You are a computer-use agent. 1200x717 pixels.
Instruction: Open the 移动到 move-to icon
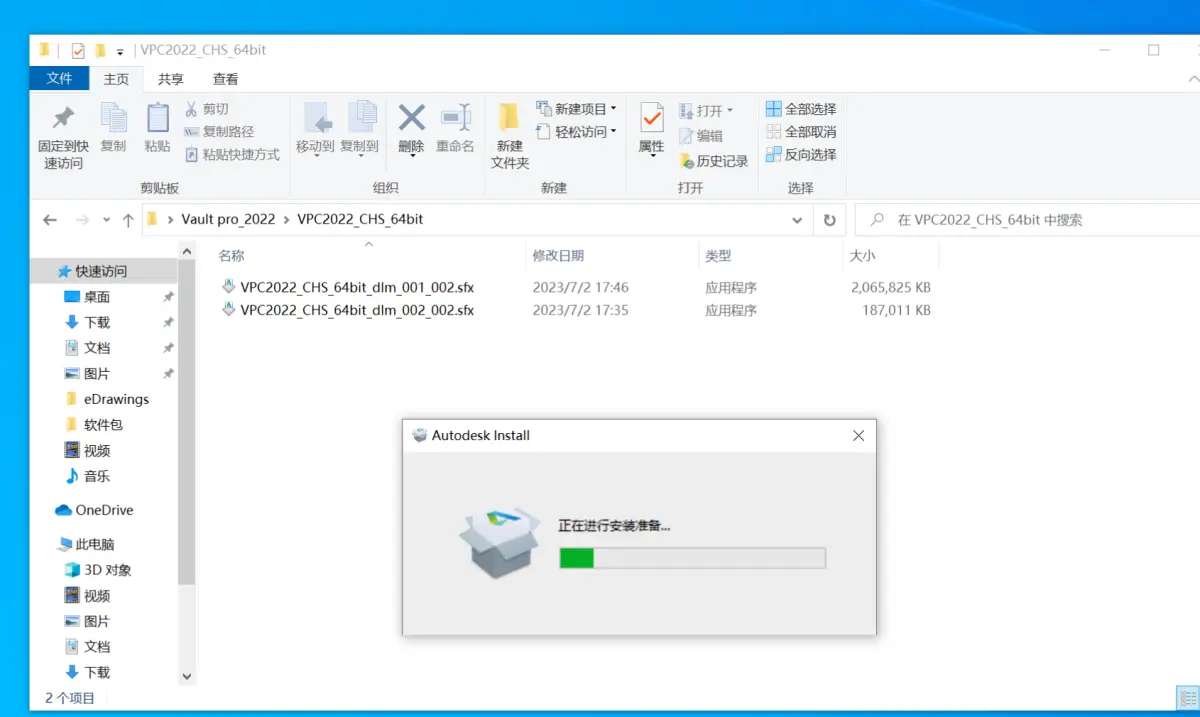[x=316, y=118]
